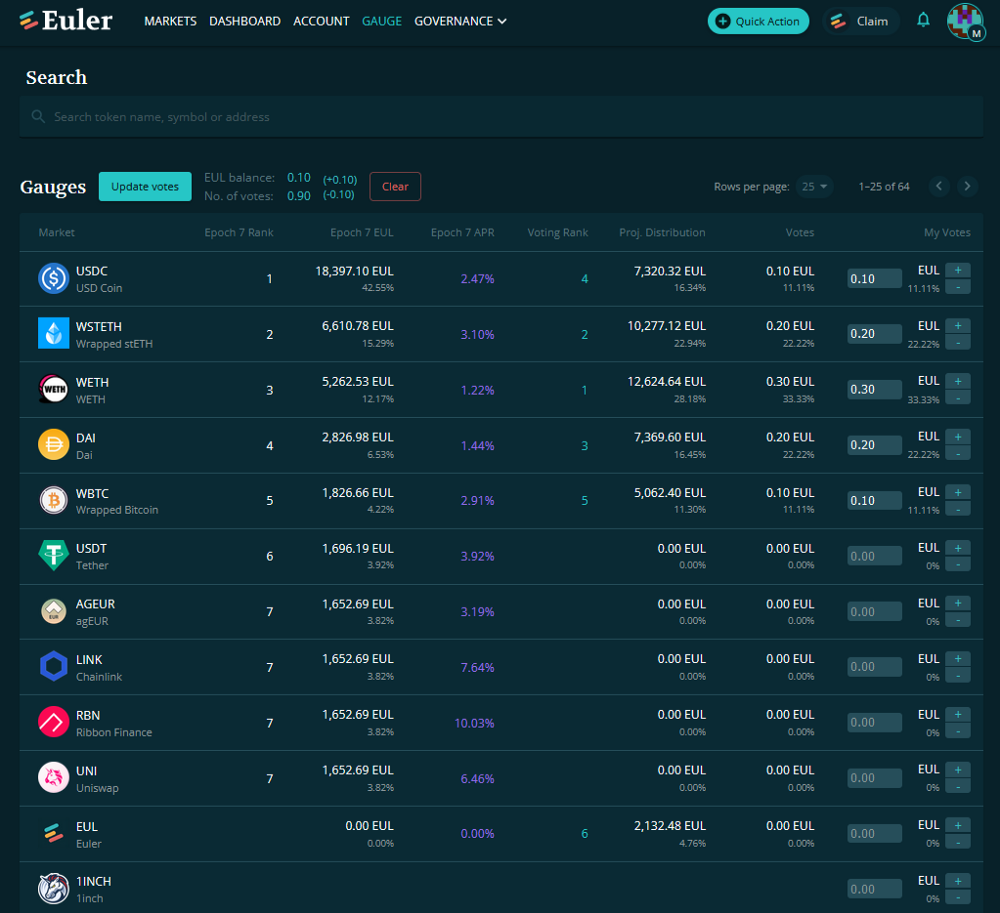Click LINK APR value 7.64%
The width and height of the screenshot is (1000, 913).
[x=477, y=668]
